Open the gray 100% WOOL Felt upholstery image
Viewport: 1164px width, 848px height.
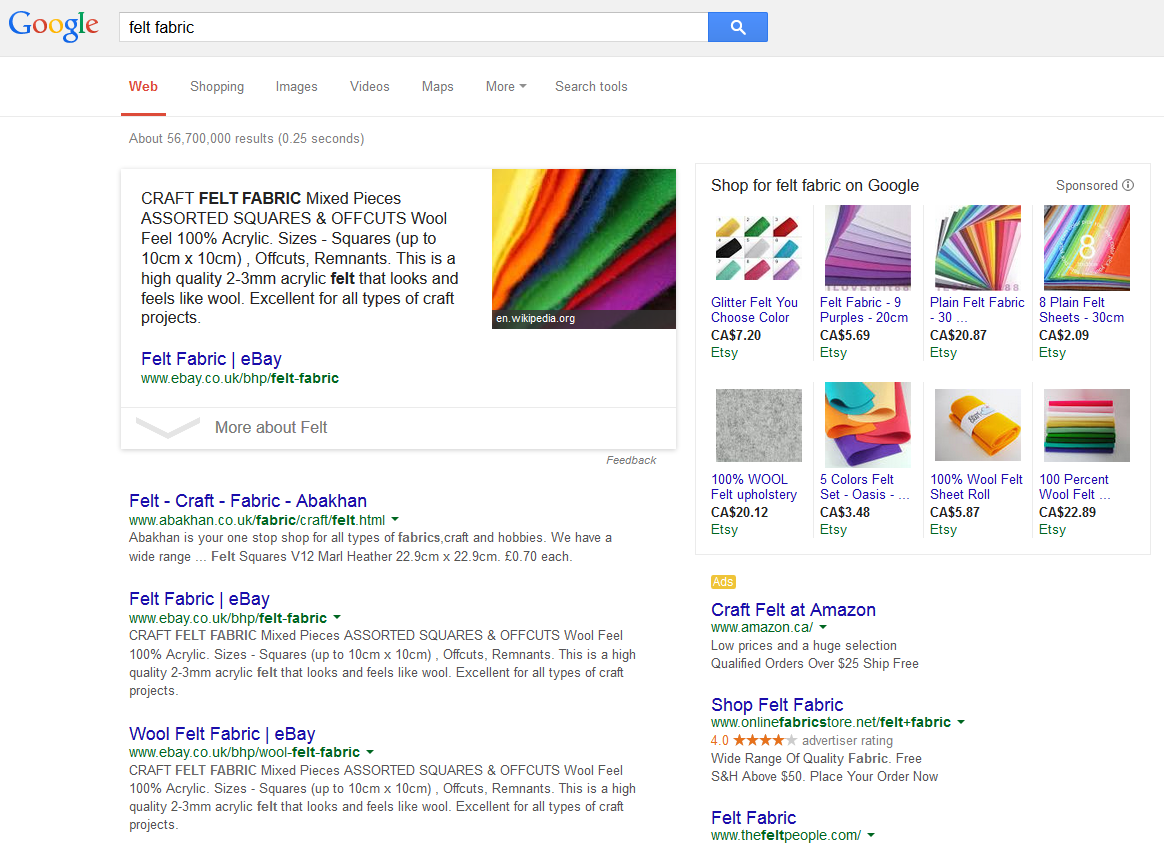tap(758, 425)
